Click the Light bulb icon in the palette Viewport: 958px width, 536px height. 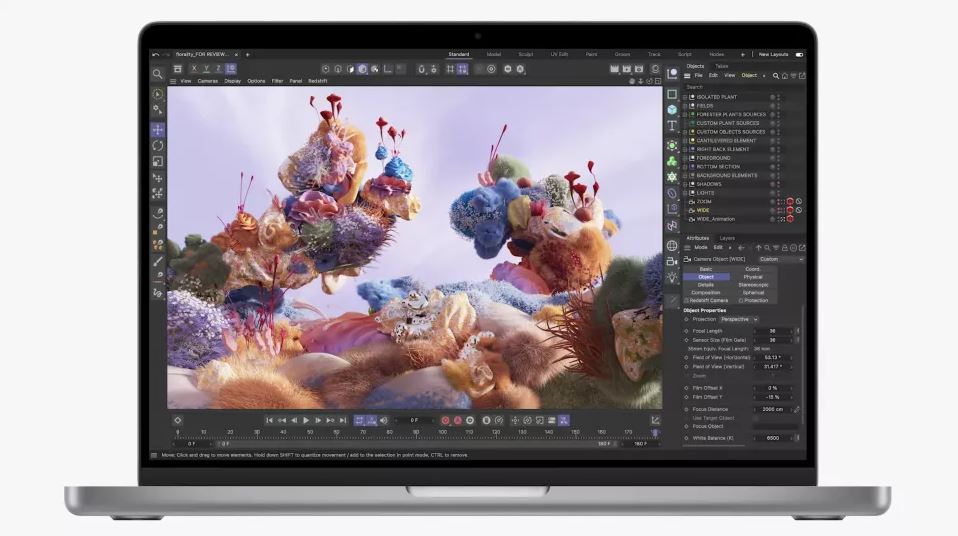pyautogui.click(x=672, y=277)
